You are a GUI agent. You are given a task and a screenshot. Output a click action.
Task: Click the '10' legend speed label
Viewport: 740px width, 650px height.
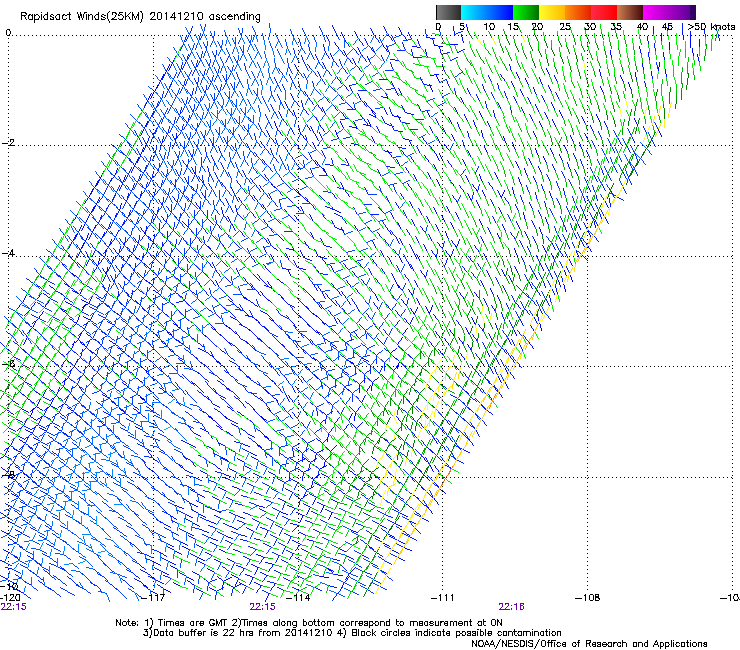click(489, 27)
